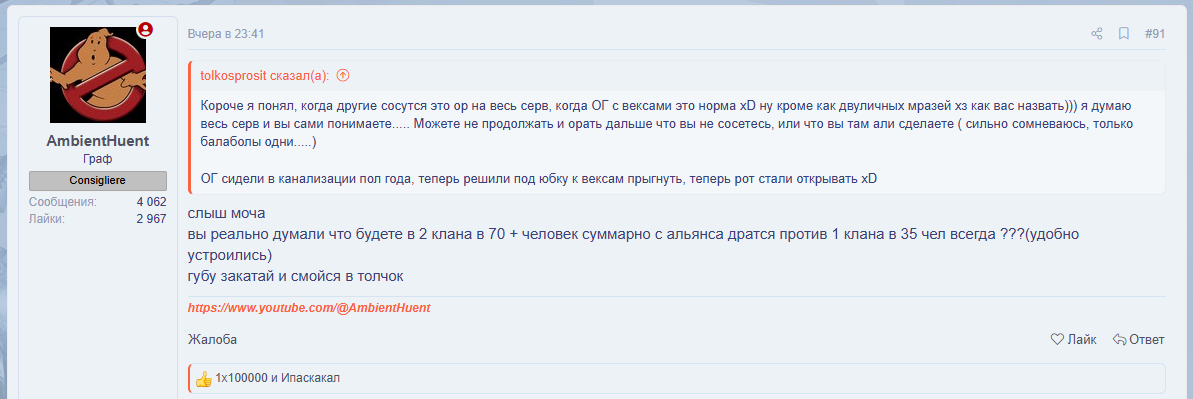Click the 'Вчера в 23:41' timestamp
This screenshot has height=399, width=1193.
point(226,34)
